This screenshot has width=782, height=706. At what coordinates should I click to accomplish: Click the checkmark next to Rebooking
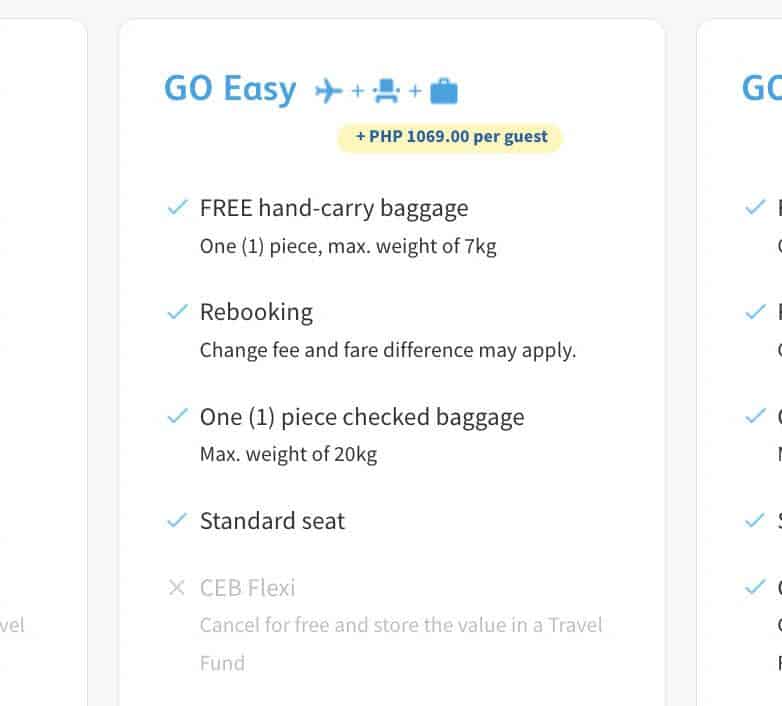click(x=177, y=312)
